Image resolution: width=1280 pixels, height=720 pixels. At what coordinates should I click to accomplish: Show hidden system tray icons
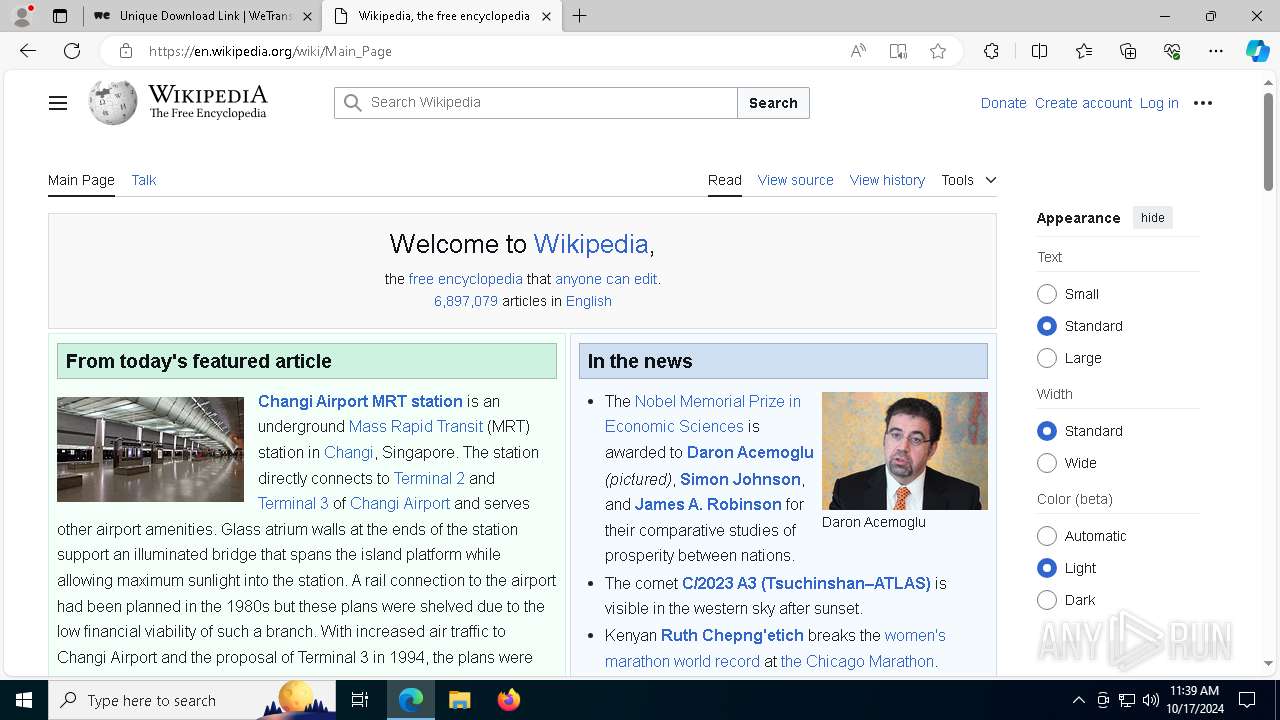tap(1078, 700)
